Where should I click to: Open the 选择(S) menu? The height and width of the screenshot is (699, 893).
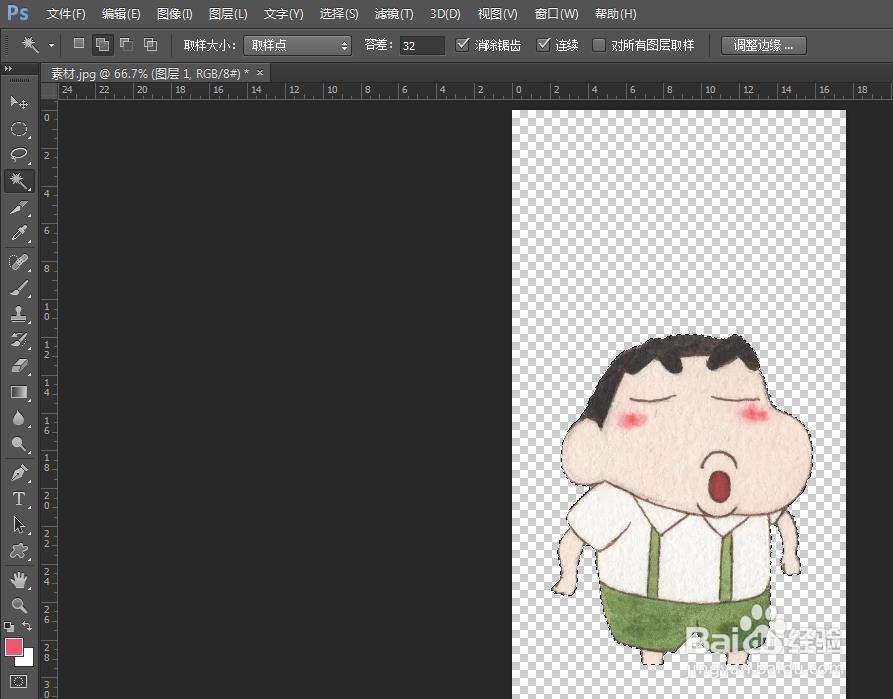click(339, 14)
